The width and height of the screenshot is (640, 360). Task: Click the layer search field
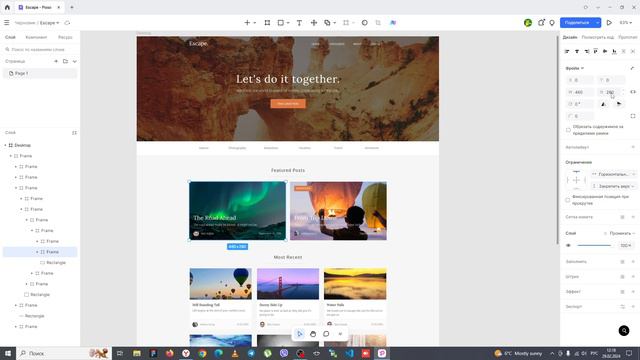(x=40, y=49)
